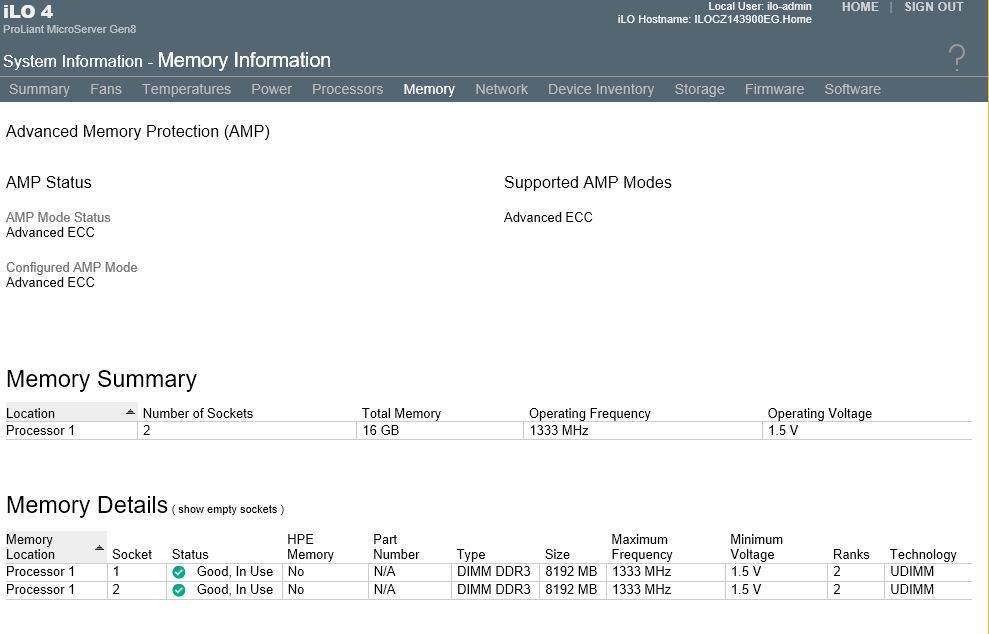View the Network tab
The image size is (989, 634).
click(x=501, y=89)
